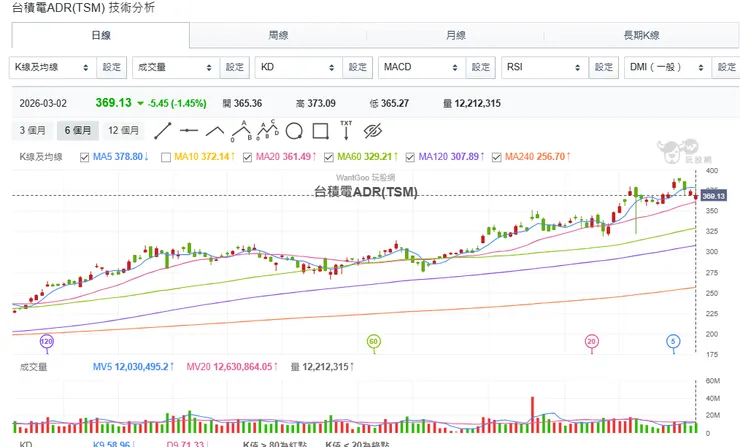Screen dimensions: 740x447
Task: Select the 6 個月 range
Action: tap(78, 130)
